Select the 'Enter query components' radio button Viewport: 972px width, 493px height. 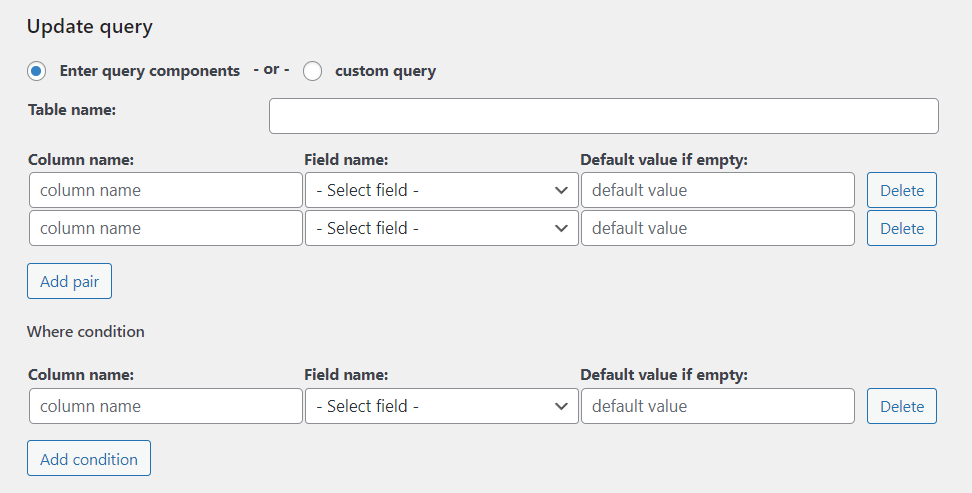pos(37,71)
